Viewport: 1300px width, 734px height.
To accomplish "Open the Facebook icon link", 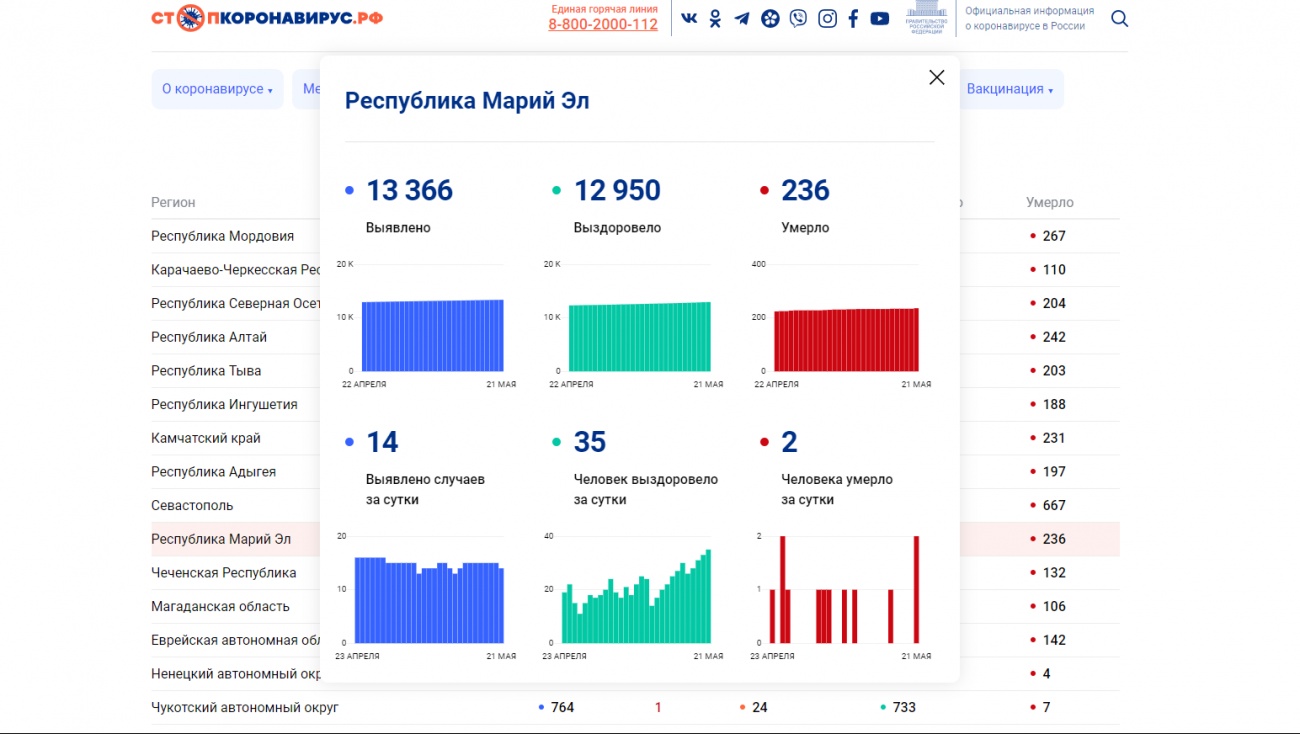I will tap(853, 18).
